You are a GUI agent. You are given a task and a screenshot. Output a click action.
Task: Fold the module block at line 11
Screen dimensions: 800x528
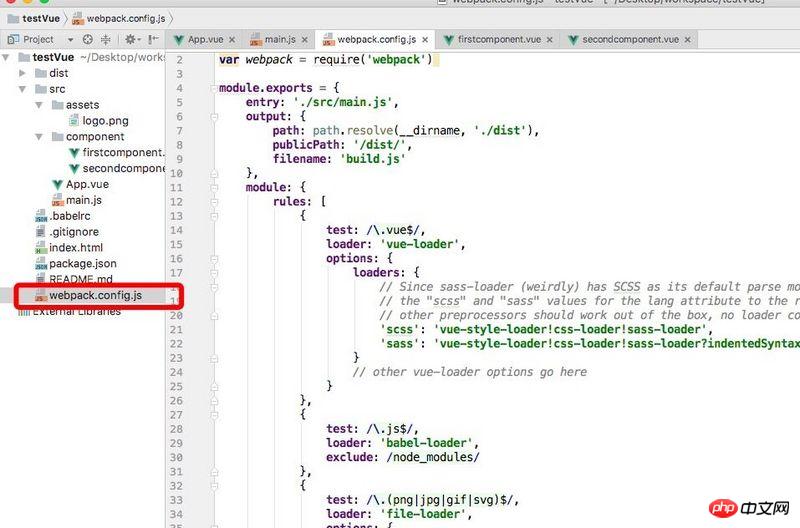[214, 188]
